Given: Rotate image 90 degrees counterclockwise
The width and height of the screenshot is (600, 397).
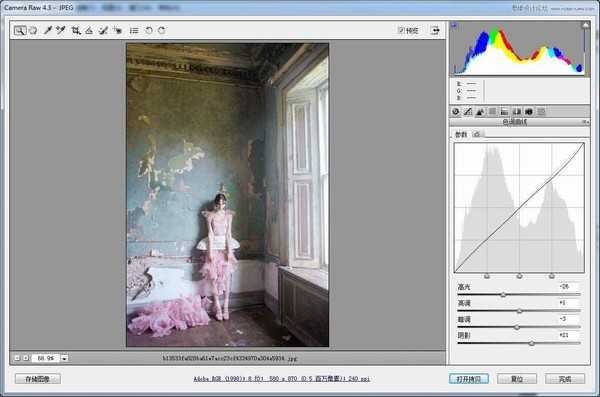Looking at the screenshot, I should point(148,31).
